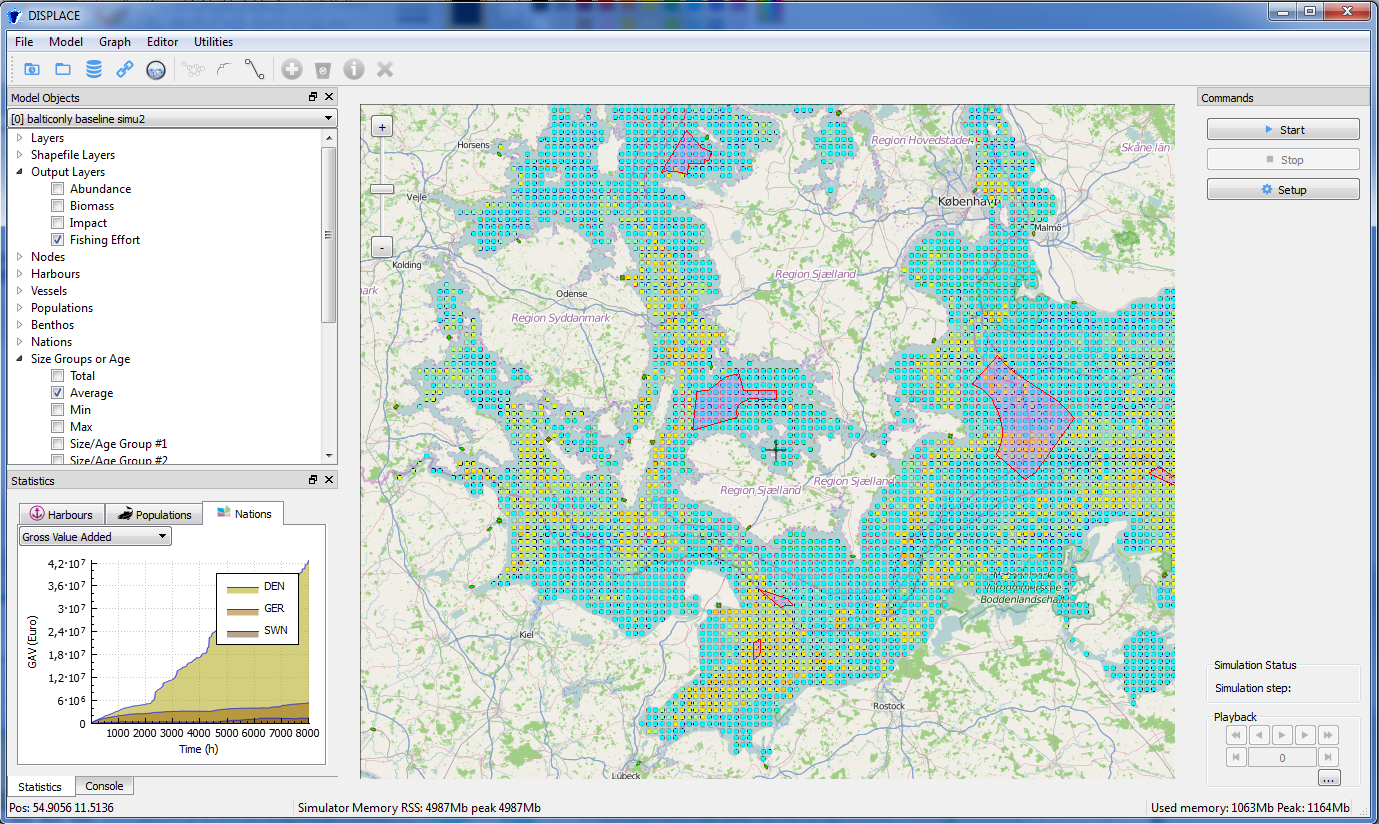Tick the Total size group checkbox
This screenshot has width=1379, height=824.
pos(58,376)
